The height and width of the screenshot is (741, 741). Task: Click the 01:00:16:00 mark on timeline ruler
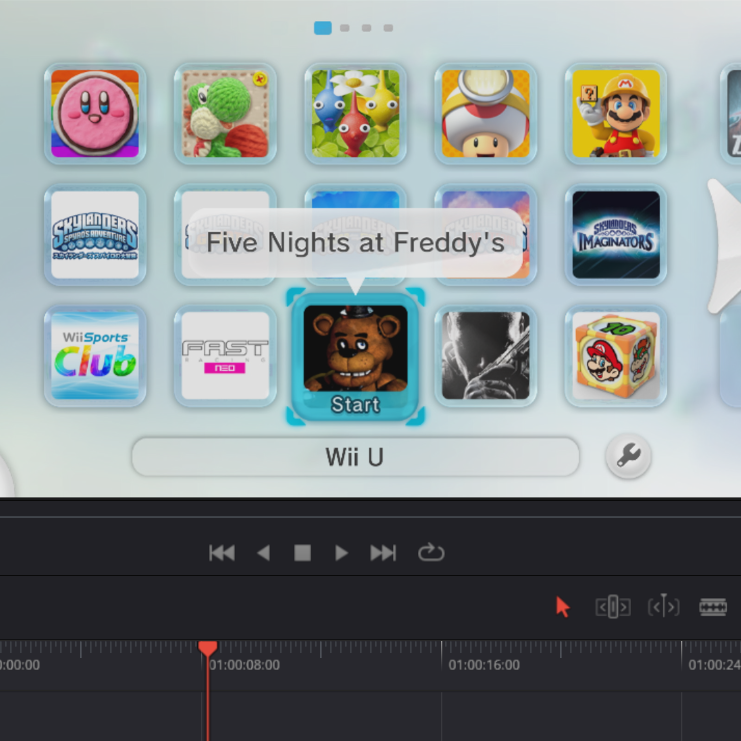[483, 665]
